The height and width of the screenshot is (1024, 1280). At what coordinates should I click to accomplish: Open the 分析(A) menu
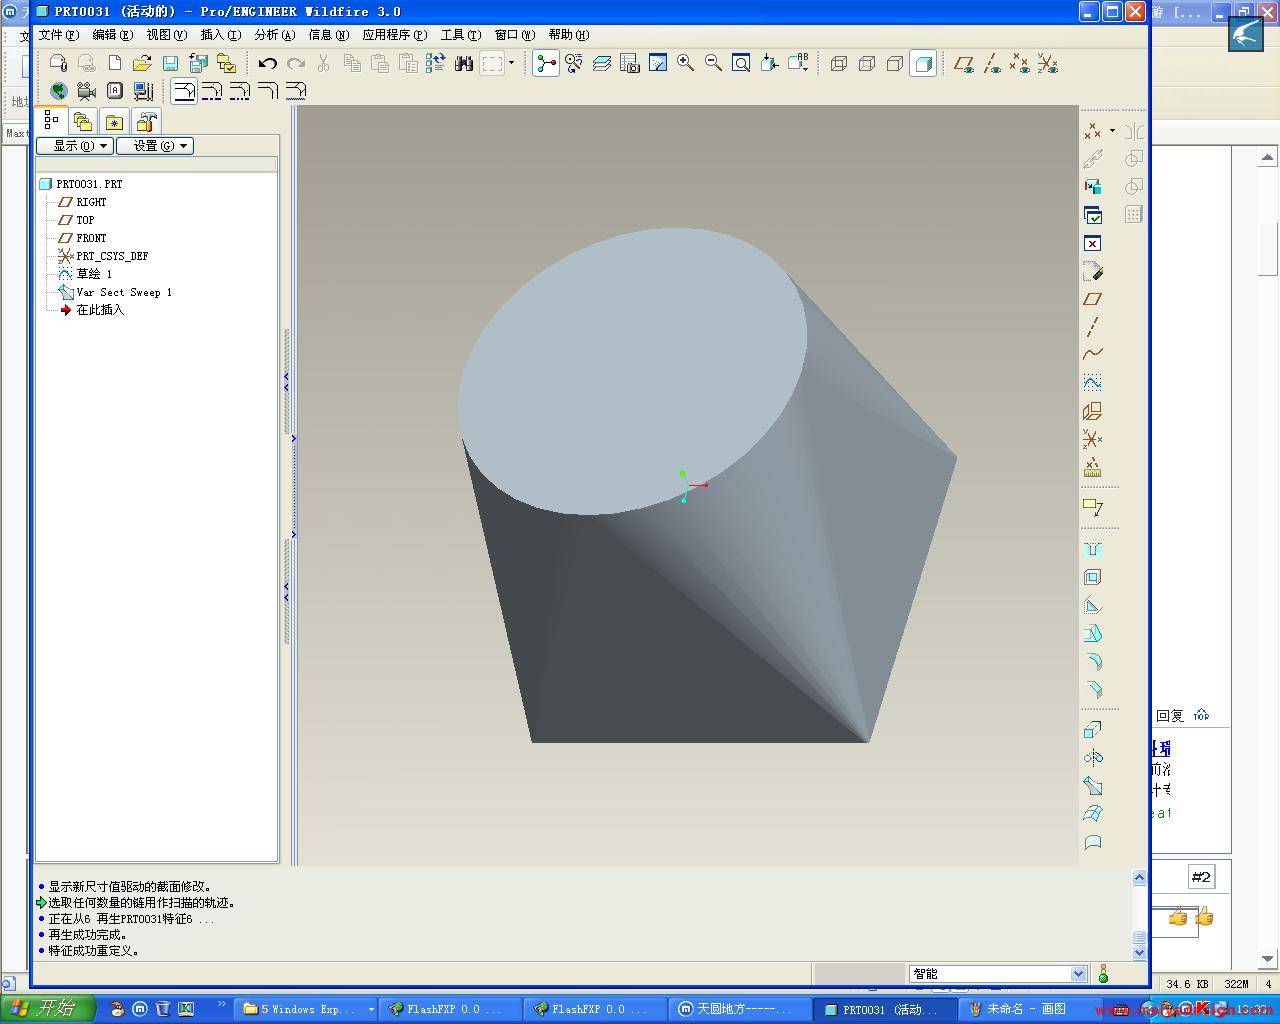[274, 35]
